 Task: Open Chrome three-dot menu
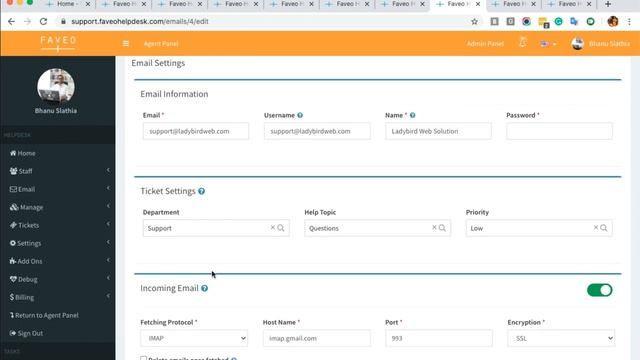(x=629, y=22)
